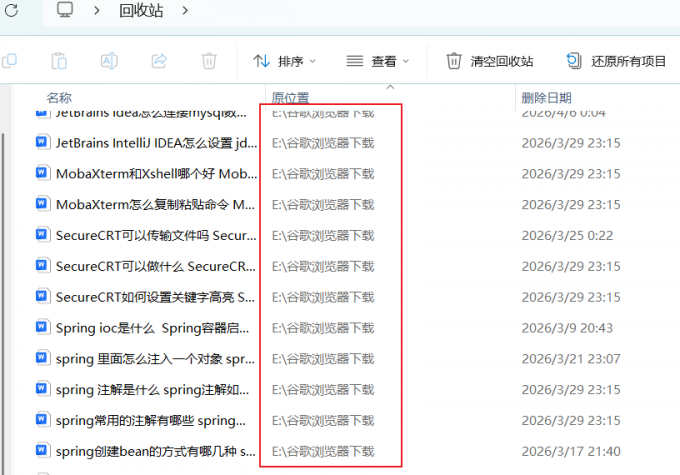Click Word icon of SecureCRT如何设置关键字高亮 file
The image size is (680, 475).
click(x=42, y=296)
